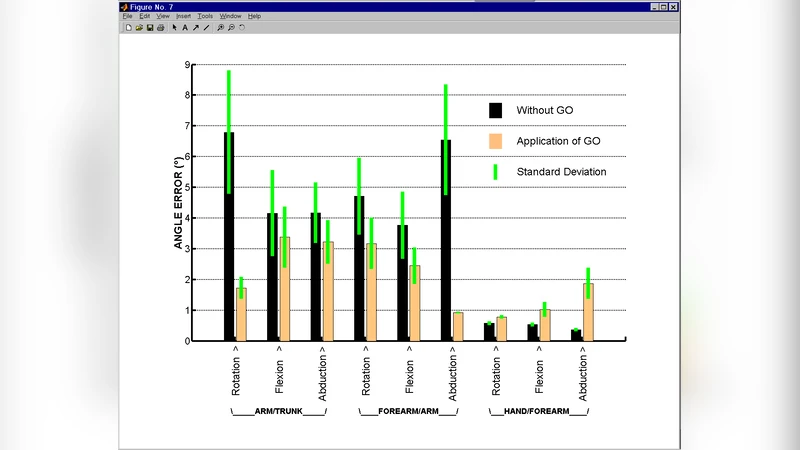800x450 pixels.
Task: Minimize the Figure No. 7 window
Action: point(655,7)
